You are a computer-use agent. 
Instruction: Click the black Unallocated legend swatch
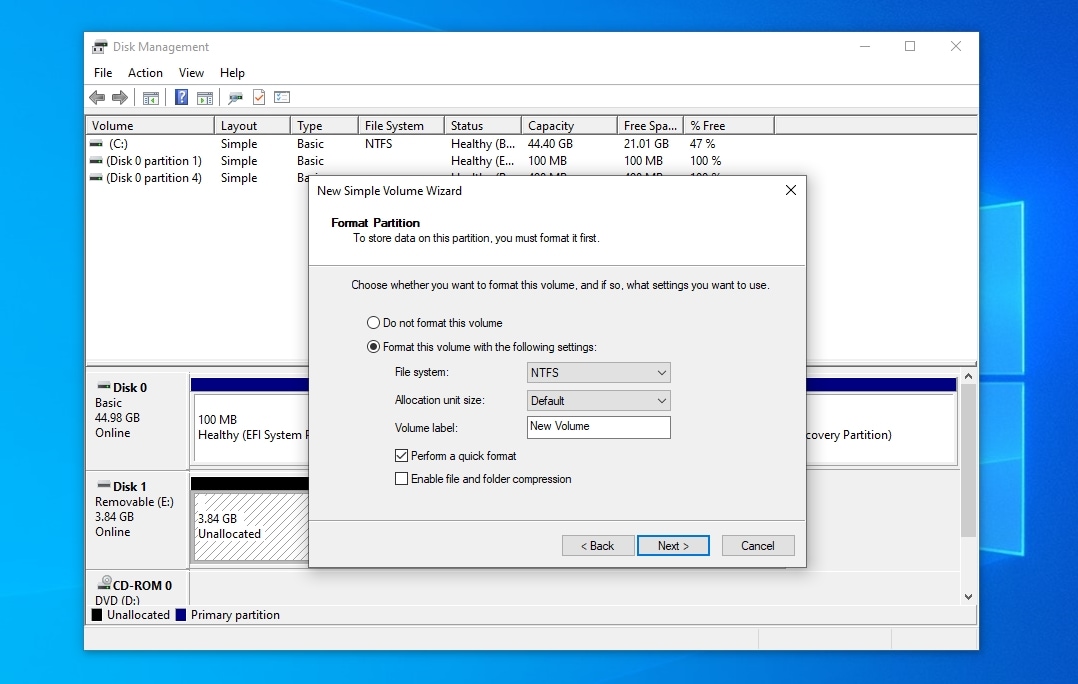click(x=97, y=615)
